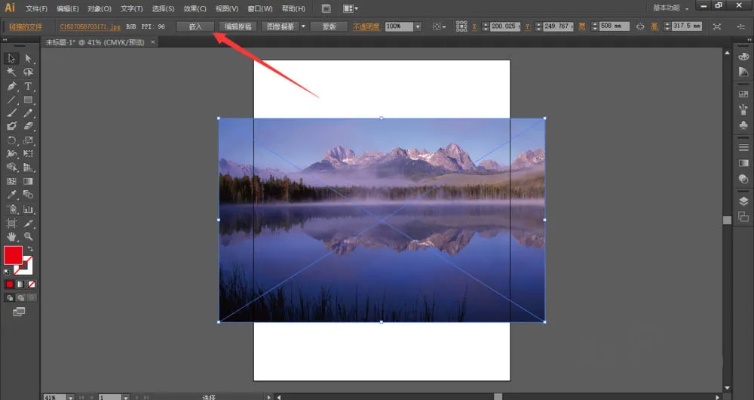Viewport: 754px width, 400px height.
Task: Select the Zoom magnifier tool
Action: [28, 237]
